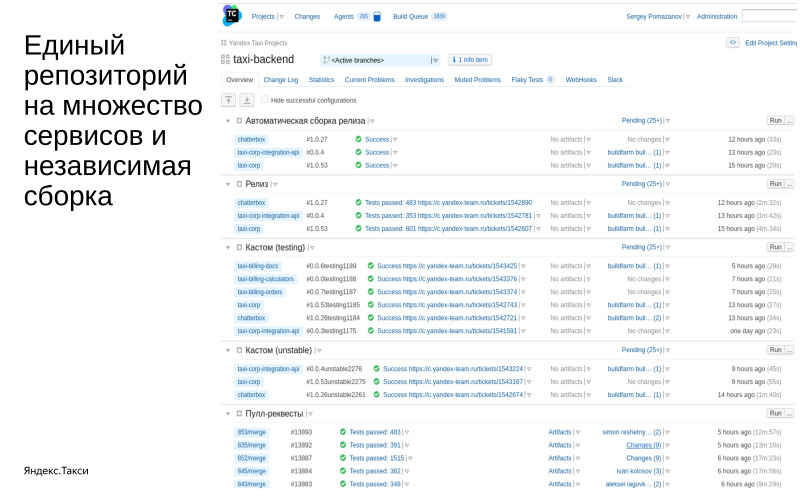
Task: Open the Active branches dropdown
Action: [x=380, y=60]
